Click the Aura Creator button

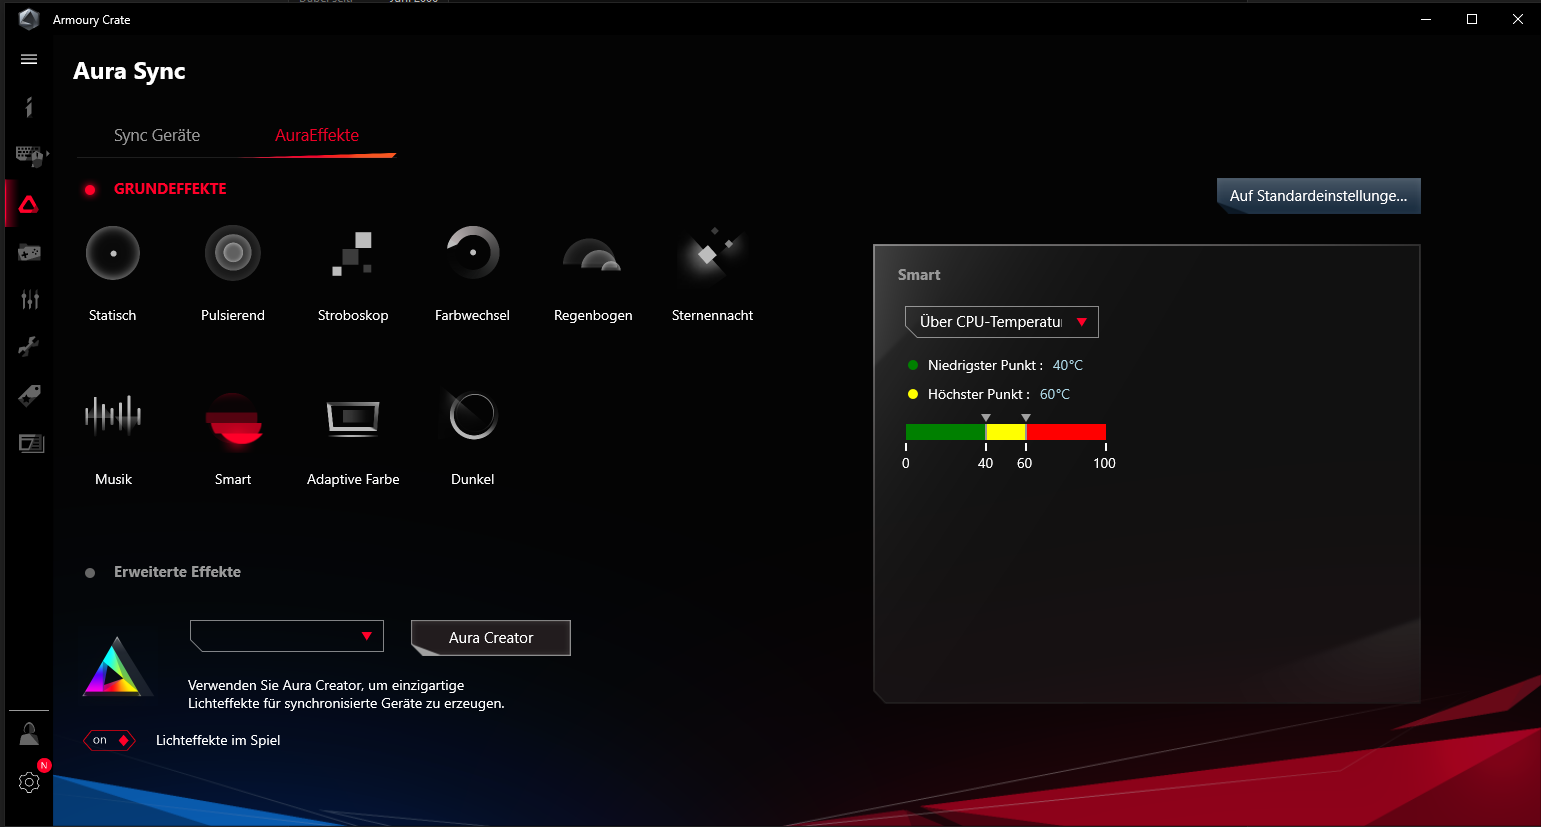click(x=491, y=638)
